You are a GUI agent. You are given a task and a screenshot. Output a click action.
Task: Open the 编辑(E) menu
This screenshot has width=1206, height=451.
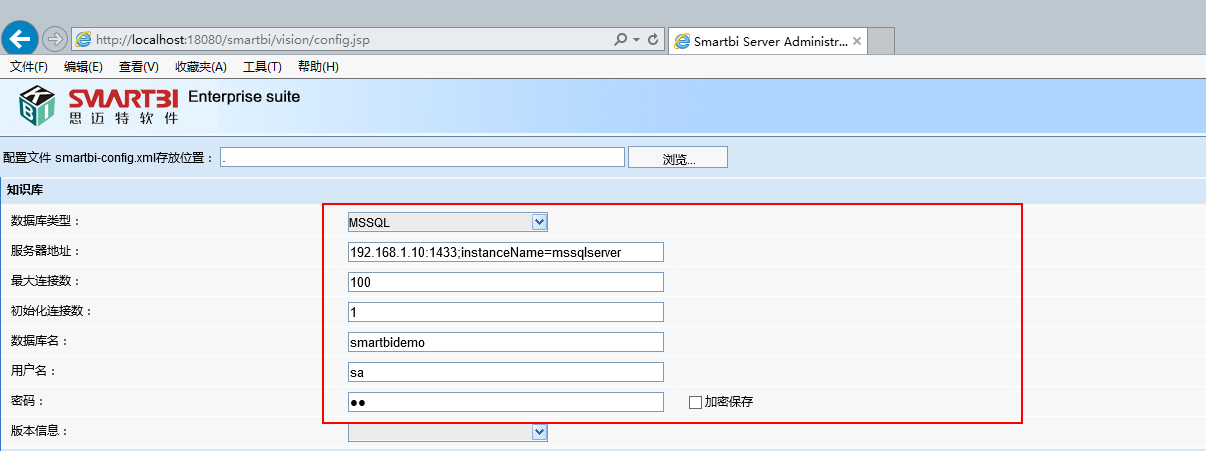[x=83, y=67]
